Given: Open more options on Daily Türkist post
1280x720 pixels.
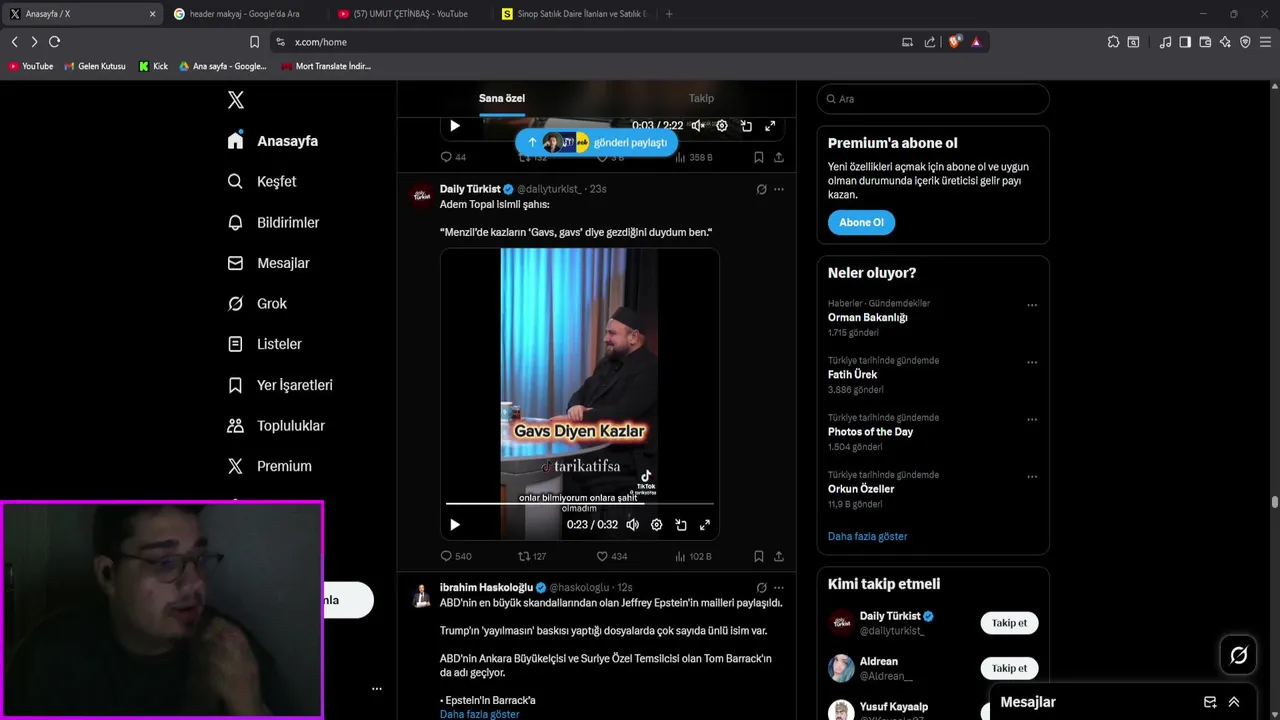Looking at the screenshot, I should click(779, 189).
